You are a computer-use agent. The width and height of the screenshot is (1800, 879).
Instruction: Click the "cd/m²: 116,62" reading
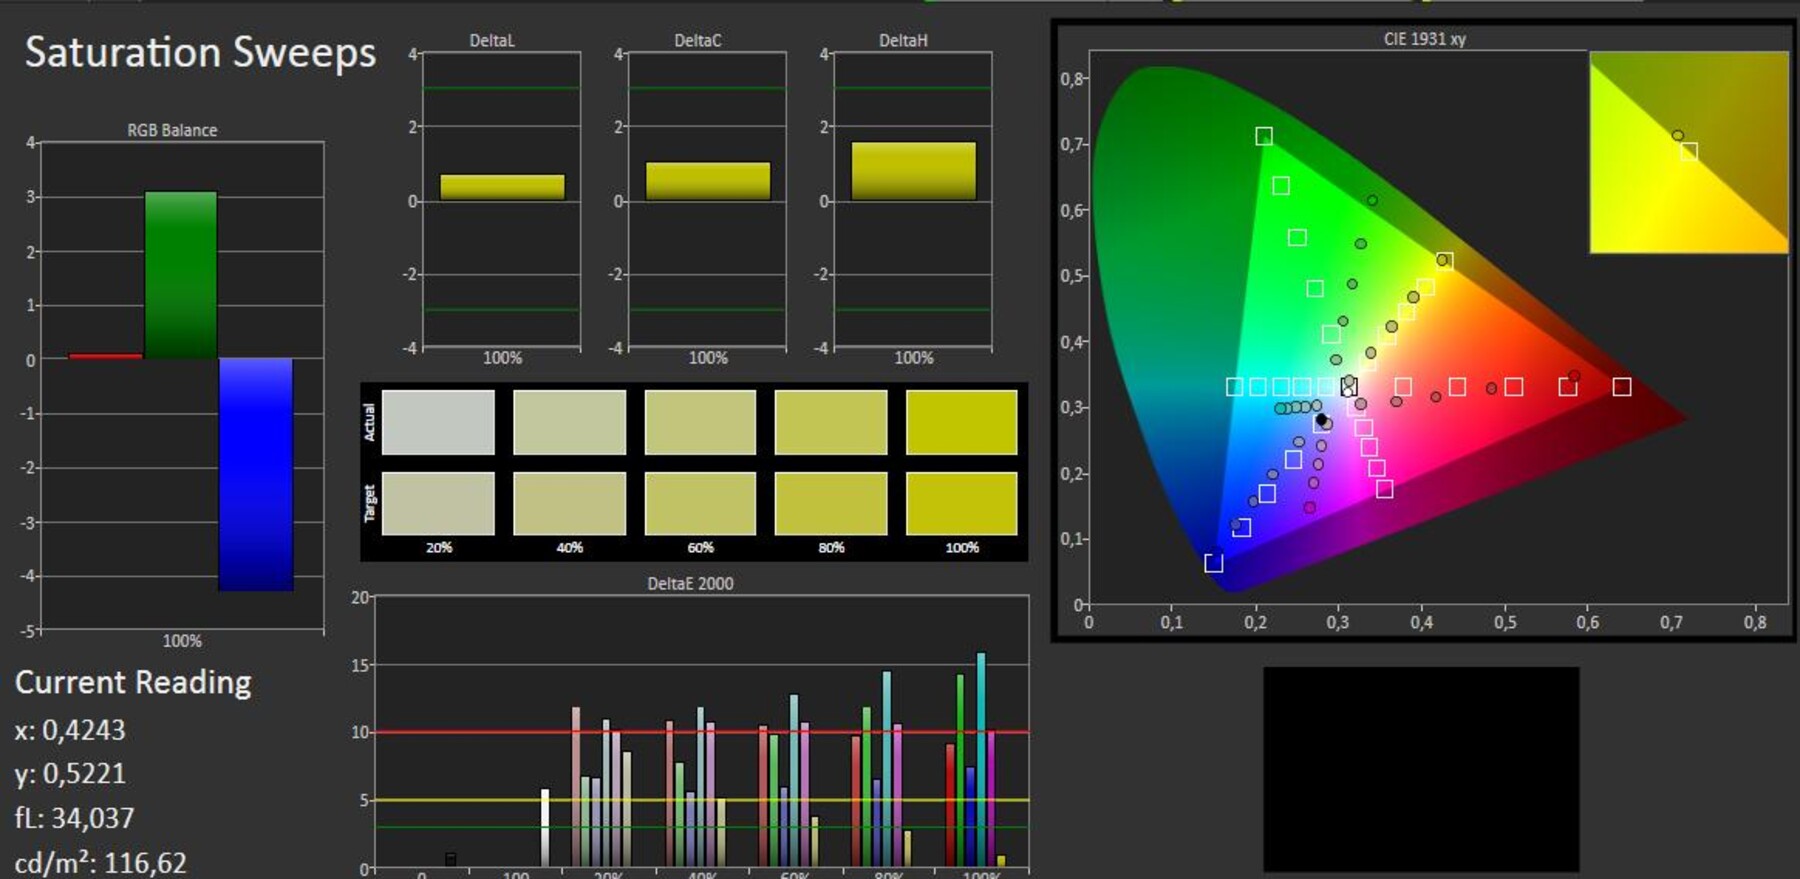coord(100,862)
